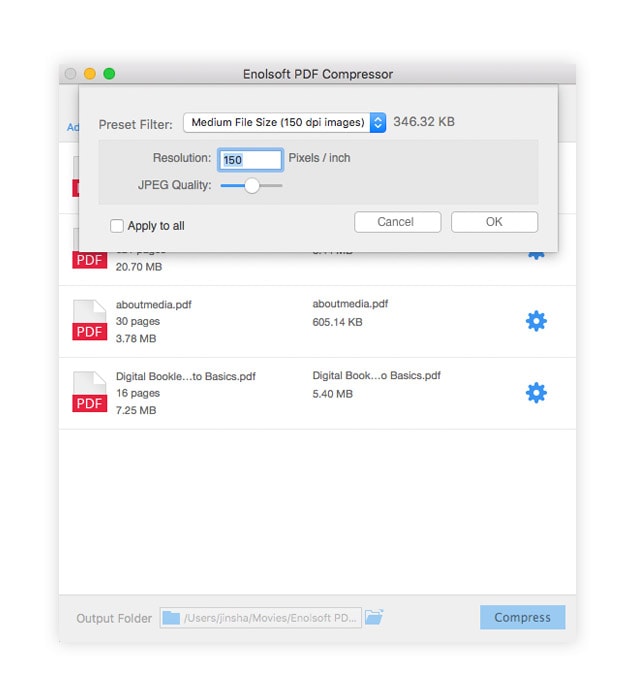Click the Output Folder label
The height and width of the screenshot is (691, 636).
tap(114, 618)
